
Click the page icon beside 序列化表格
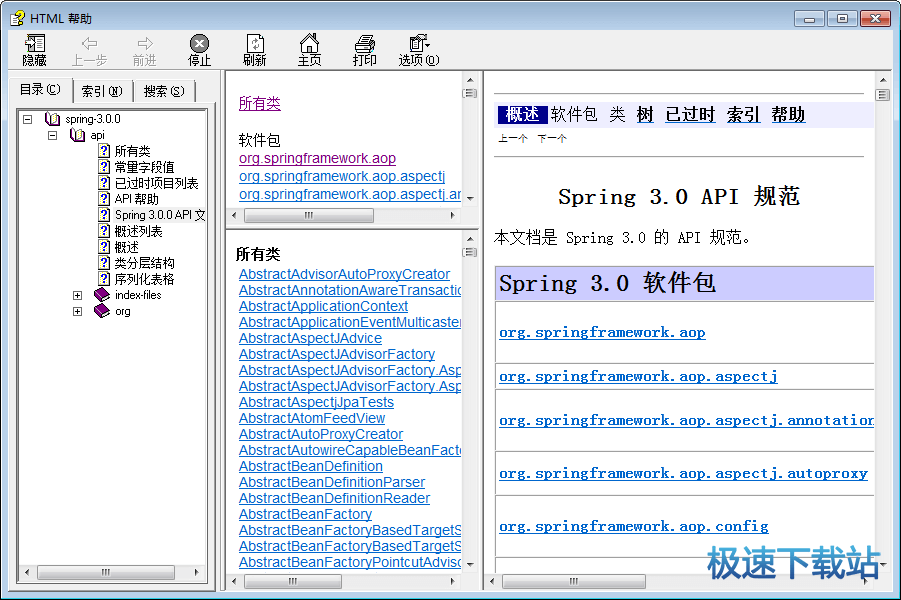[104, 279]
